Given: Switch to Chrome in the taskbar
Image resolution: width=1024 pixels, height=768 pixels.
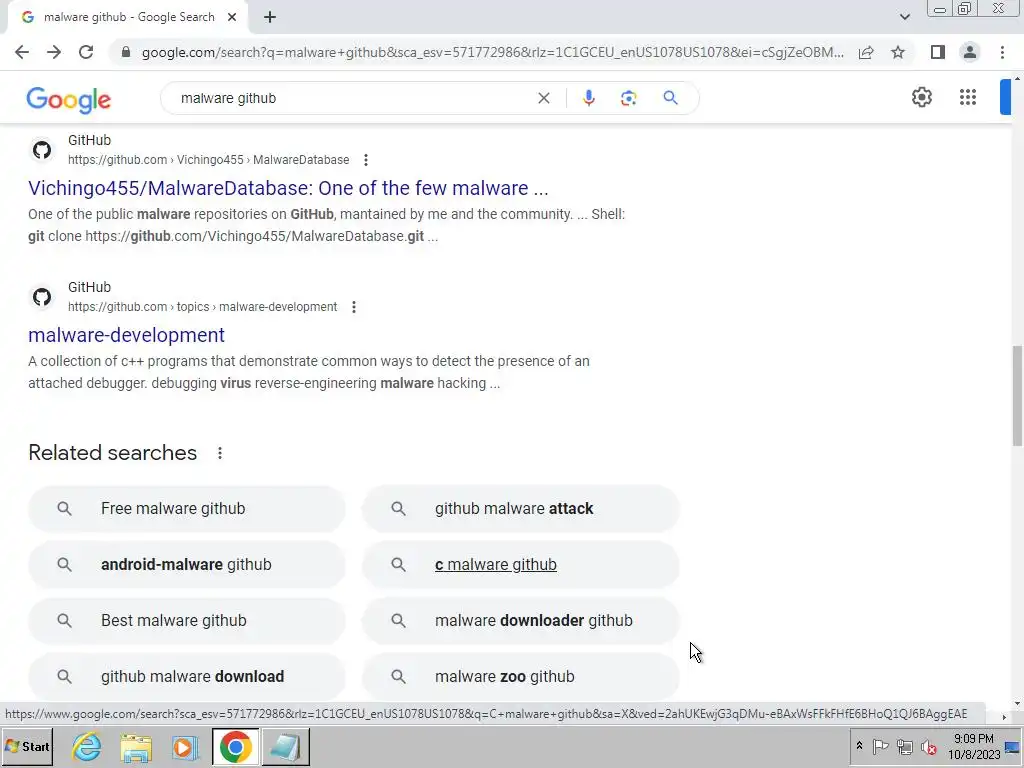Looking at the screenshot, I should pos(235,746).
